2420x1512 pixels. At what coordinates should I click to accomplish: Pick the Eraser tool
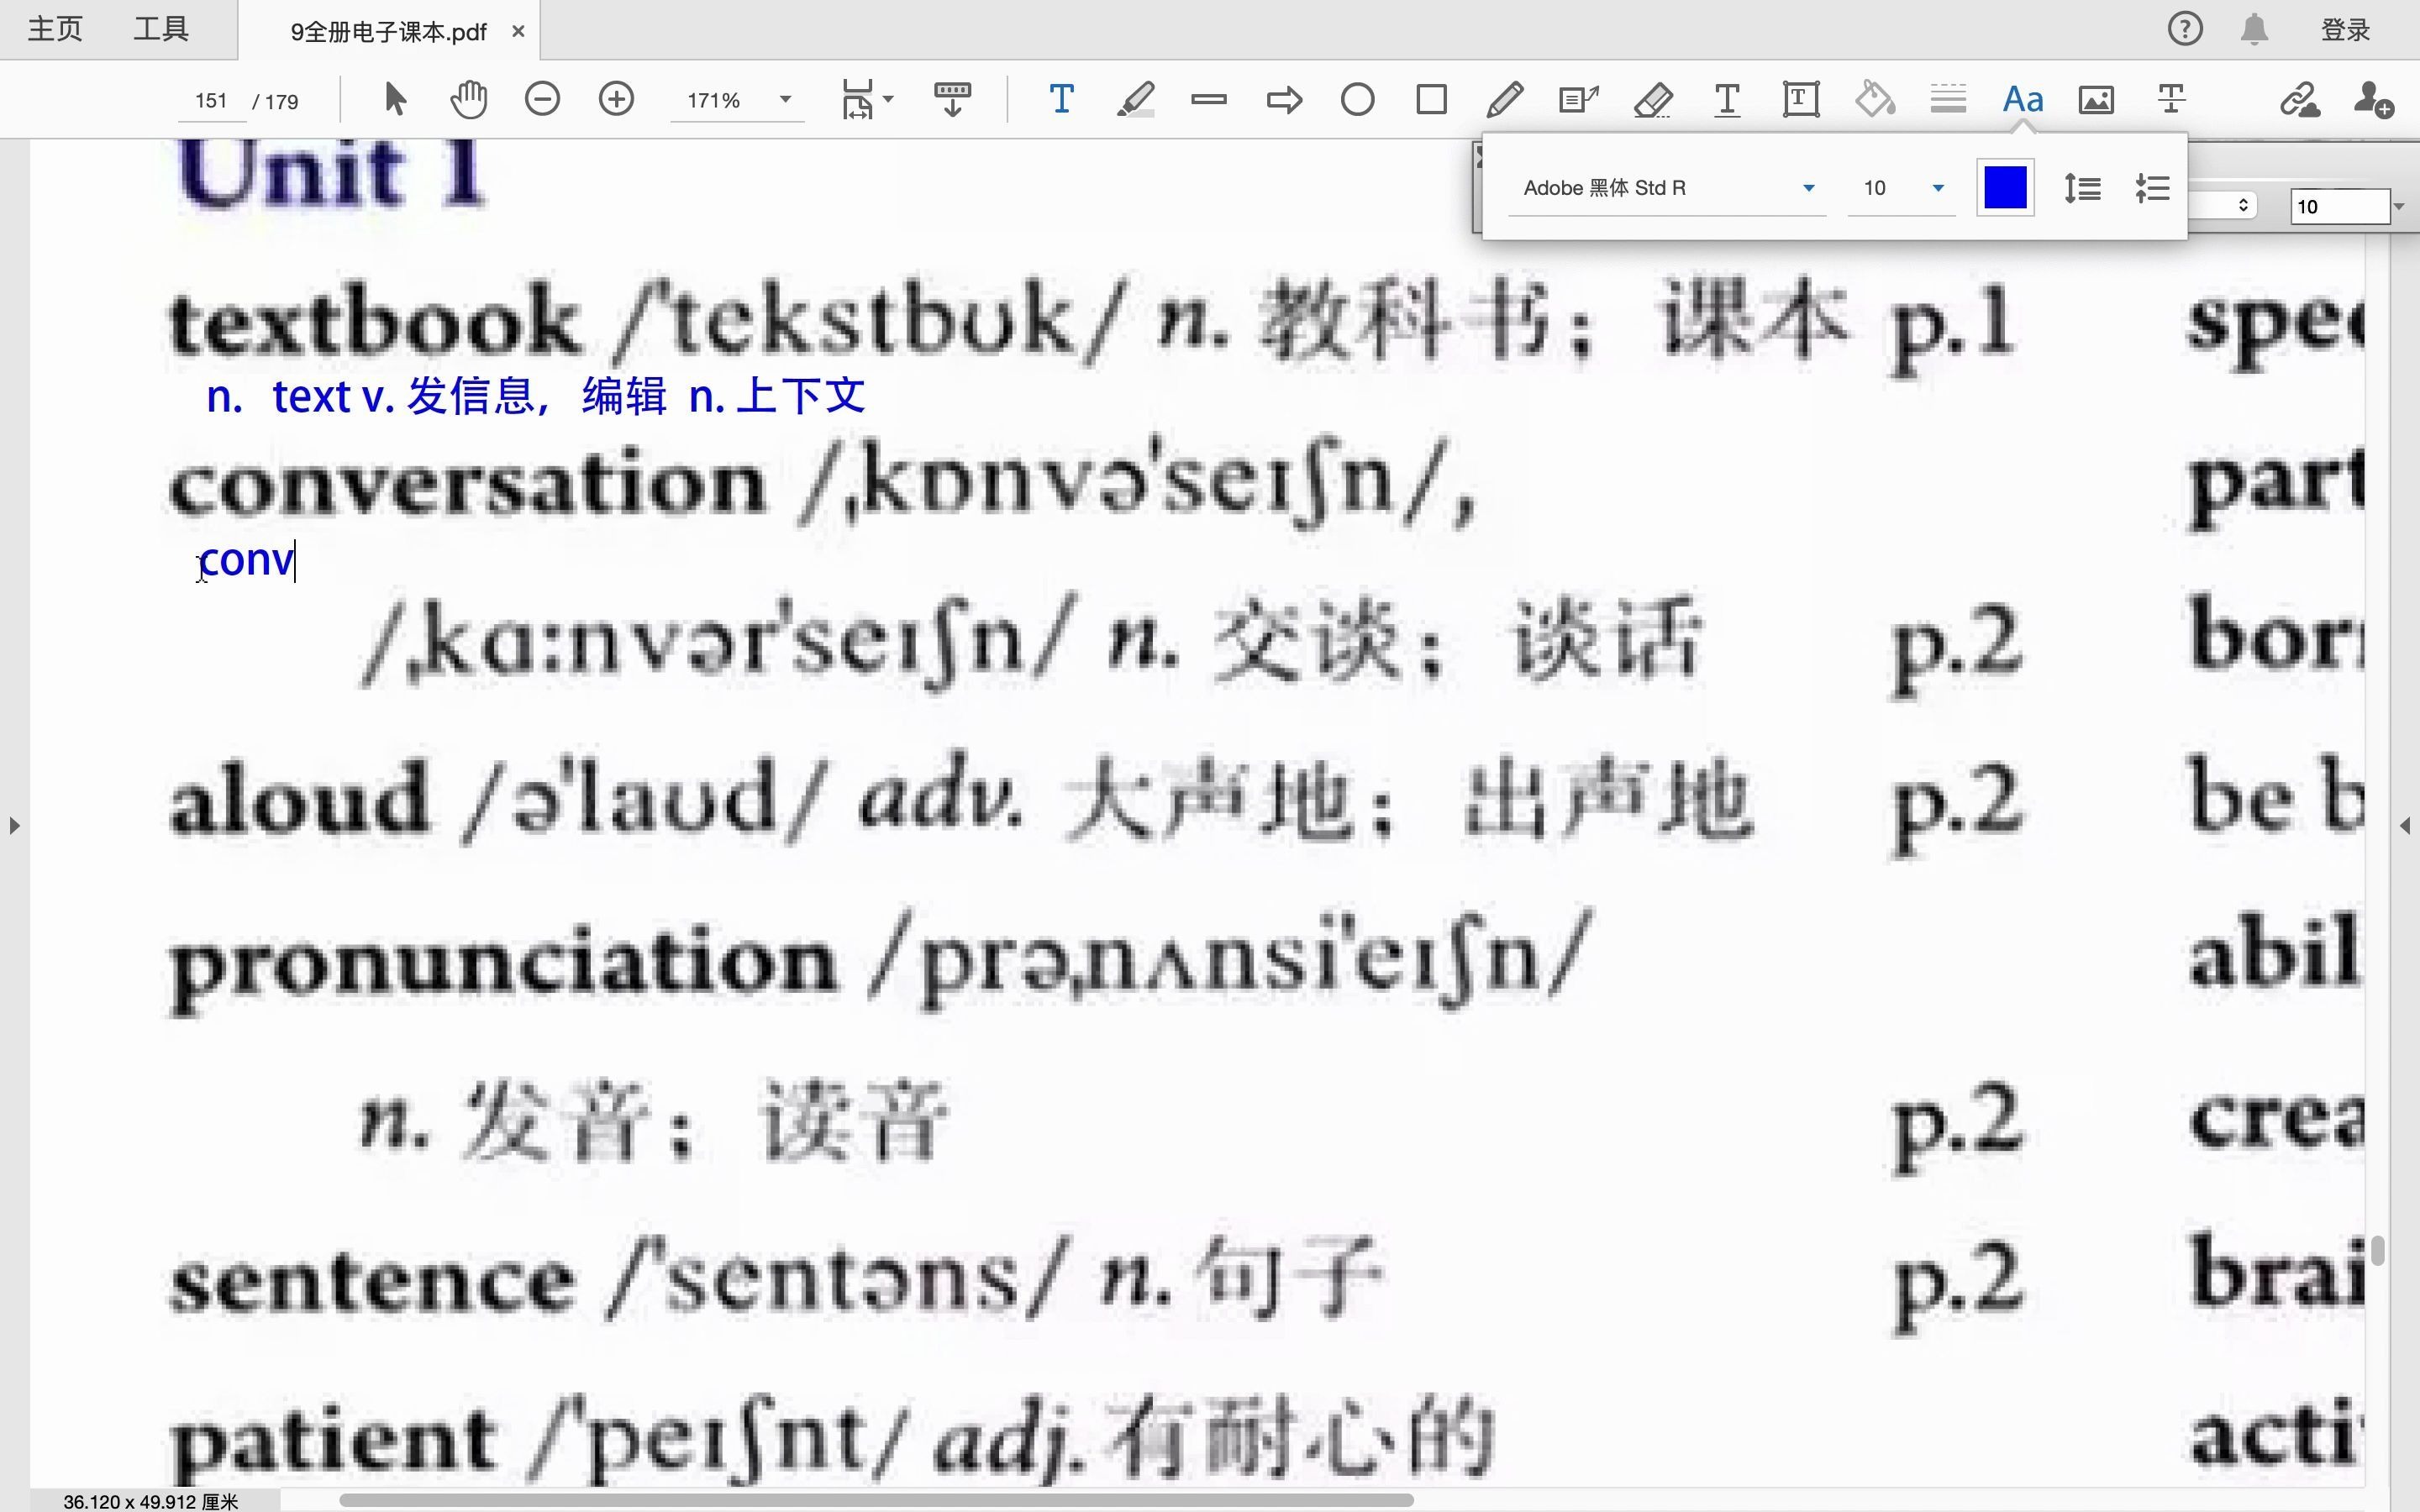pos(1653,99)
